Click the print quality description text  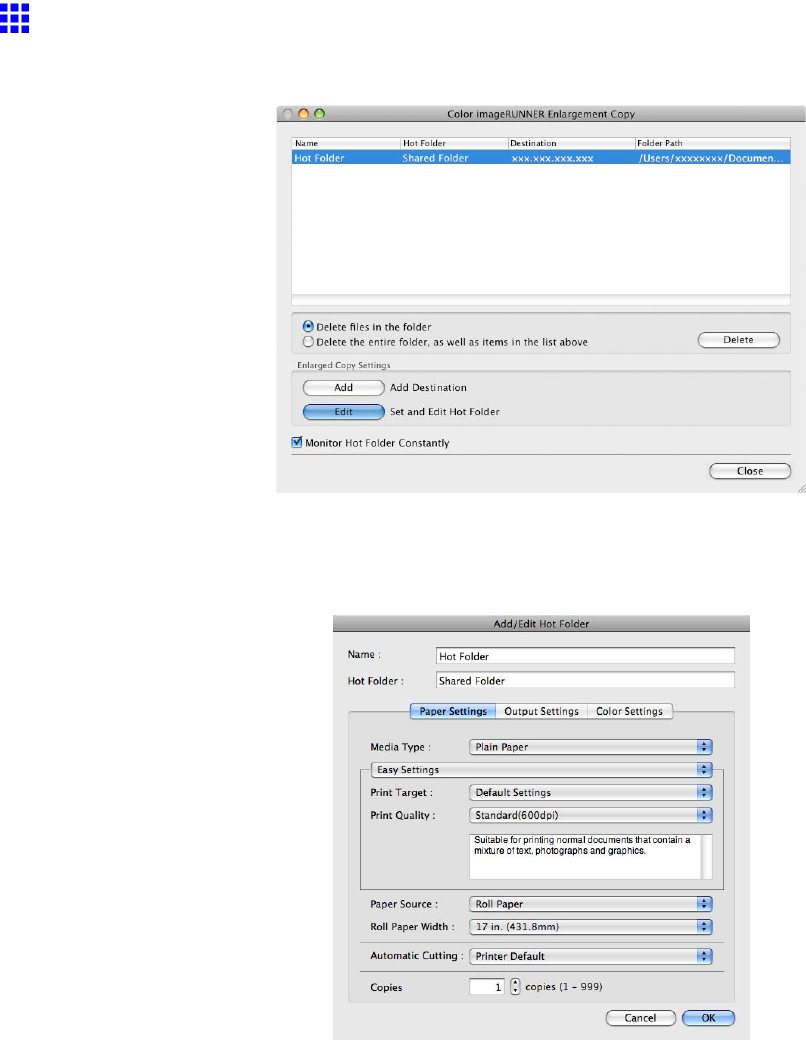(582, 845)
